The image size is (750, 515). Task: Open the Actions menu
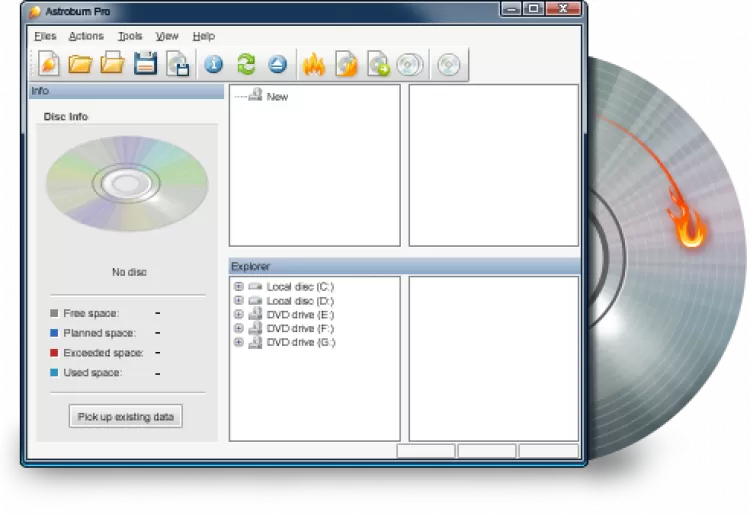click(x=86, y=36)
